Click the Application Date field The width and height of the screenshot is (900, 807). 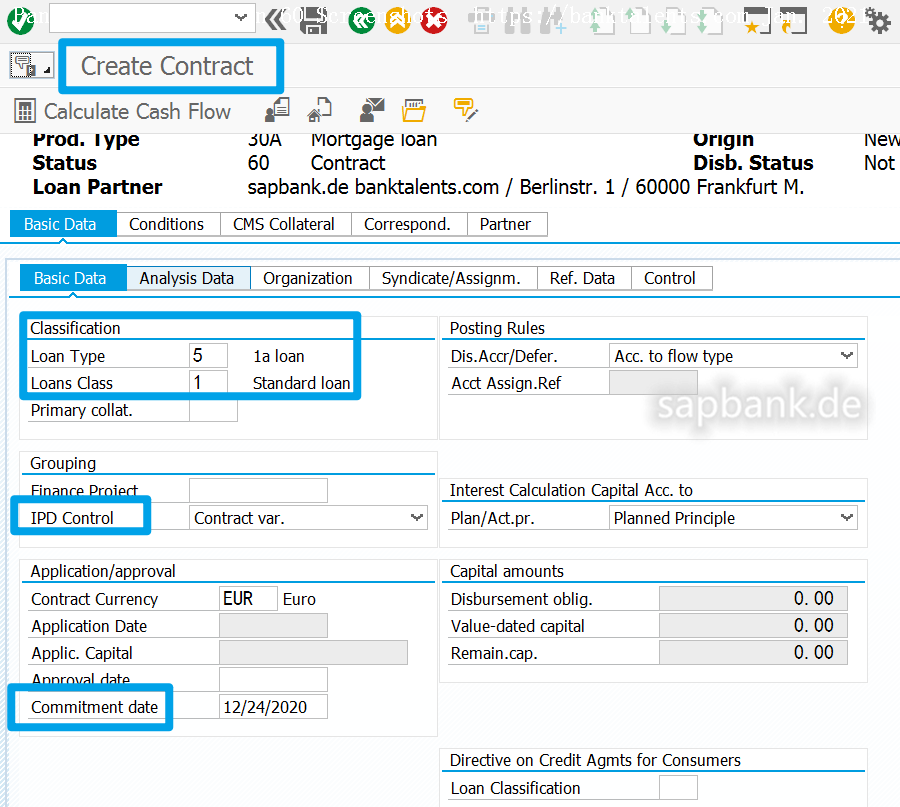[273, 626]
